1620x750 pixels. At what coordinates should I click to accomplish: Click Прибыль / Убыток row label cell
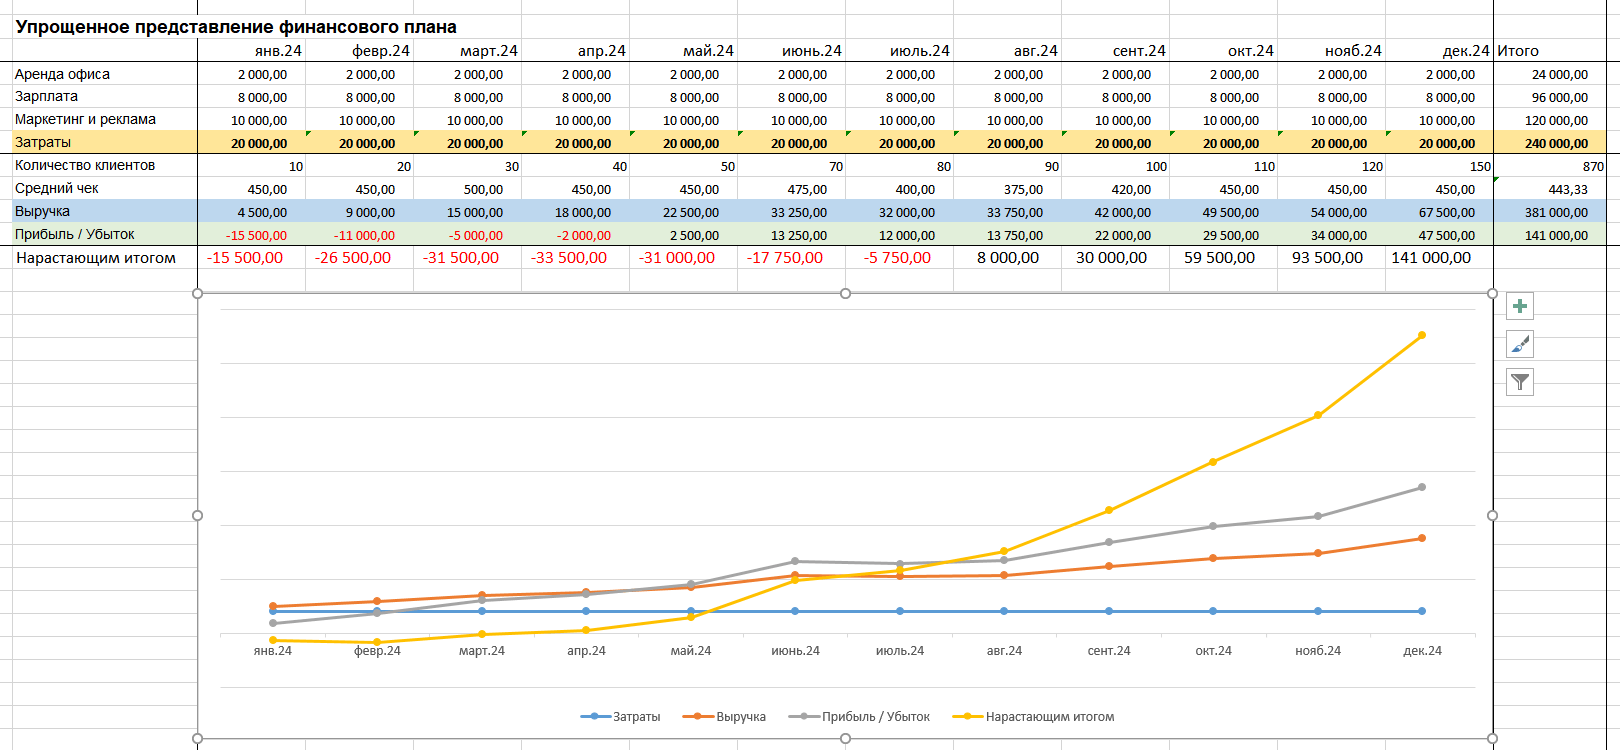105,234
